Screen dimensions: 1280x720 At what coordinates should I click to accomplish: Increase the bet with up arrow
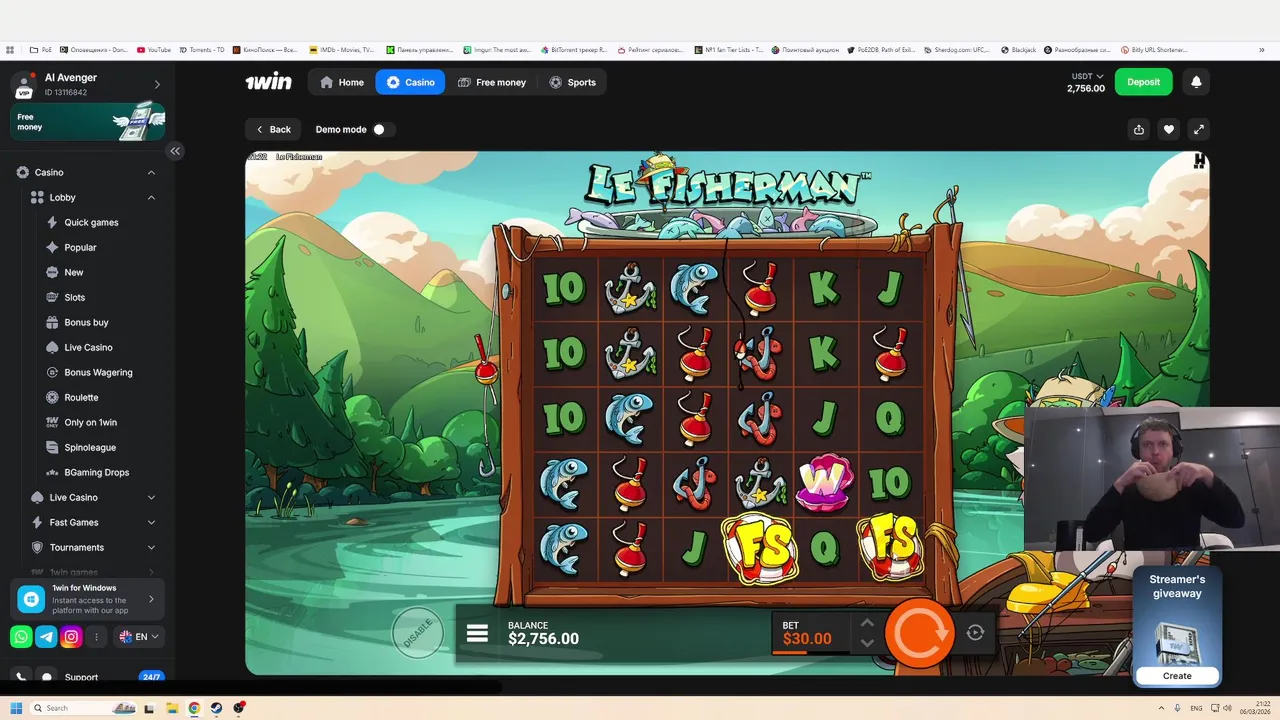pos(867,622)
